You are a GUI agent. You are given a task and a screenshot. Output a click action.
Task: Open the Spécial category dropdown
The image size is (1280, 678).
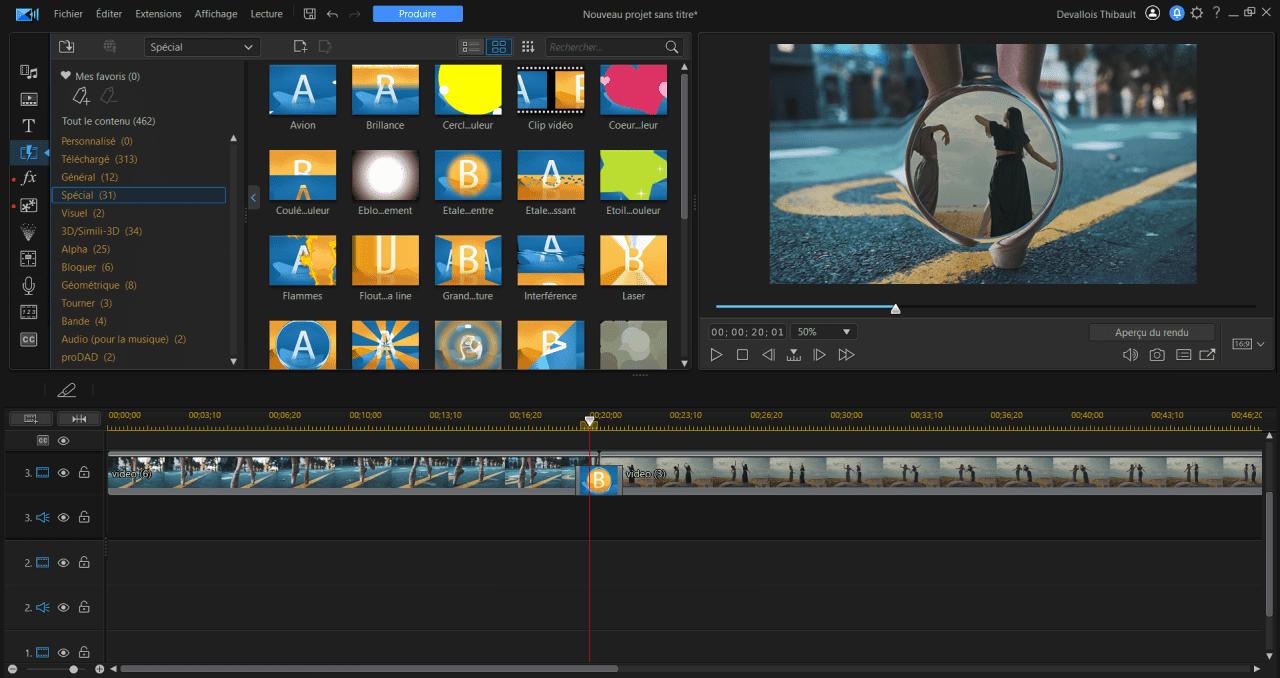(202, 47)
